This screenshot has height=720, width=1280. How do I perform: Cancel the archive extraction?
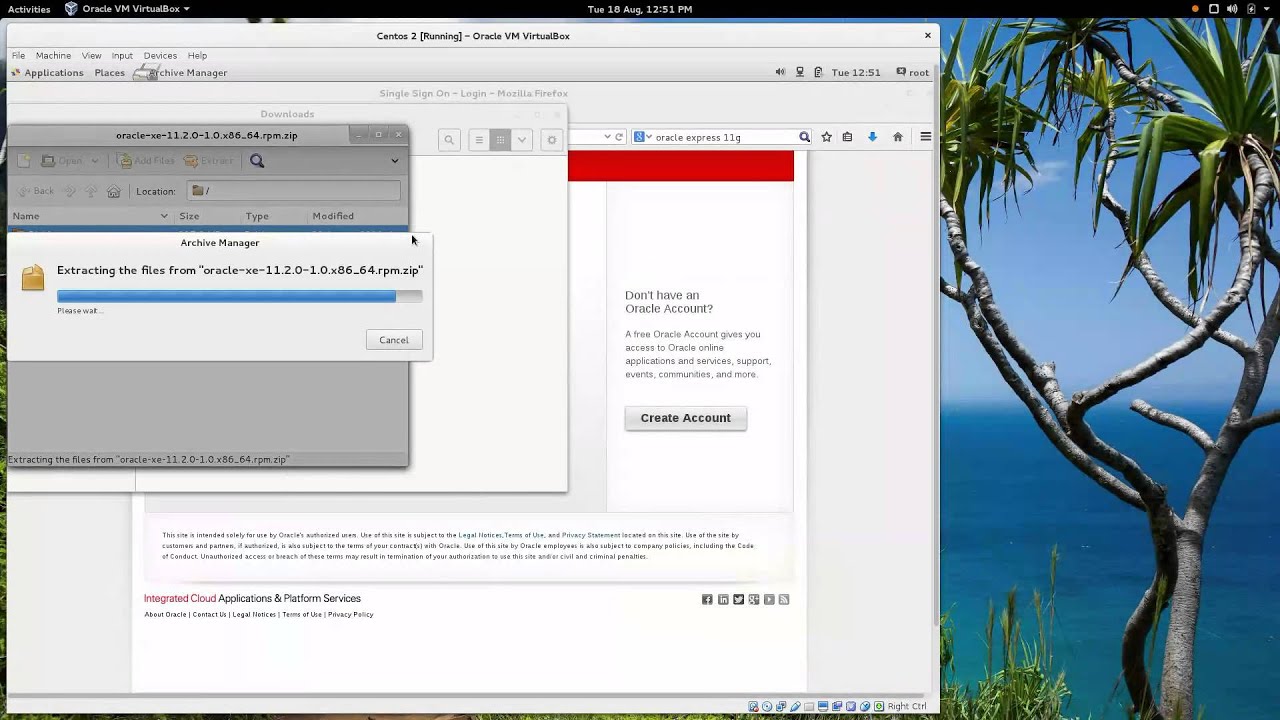394,340
